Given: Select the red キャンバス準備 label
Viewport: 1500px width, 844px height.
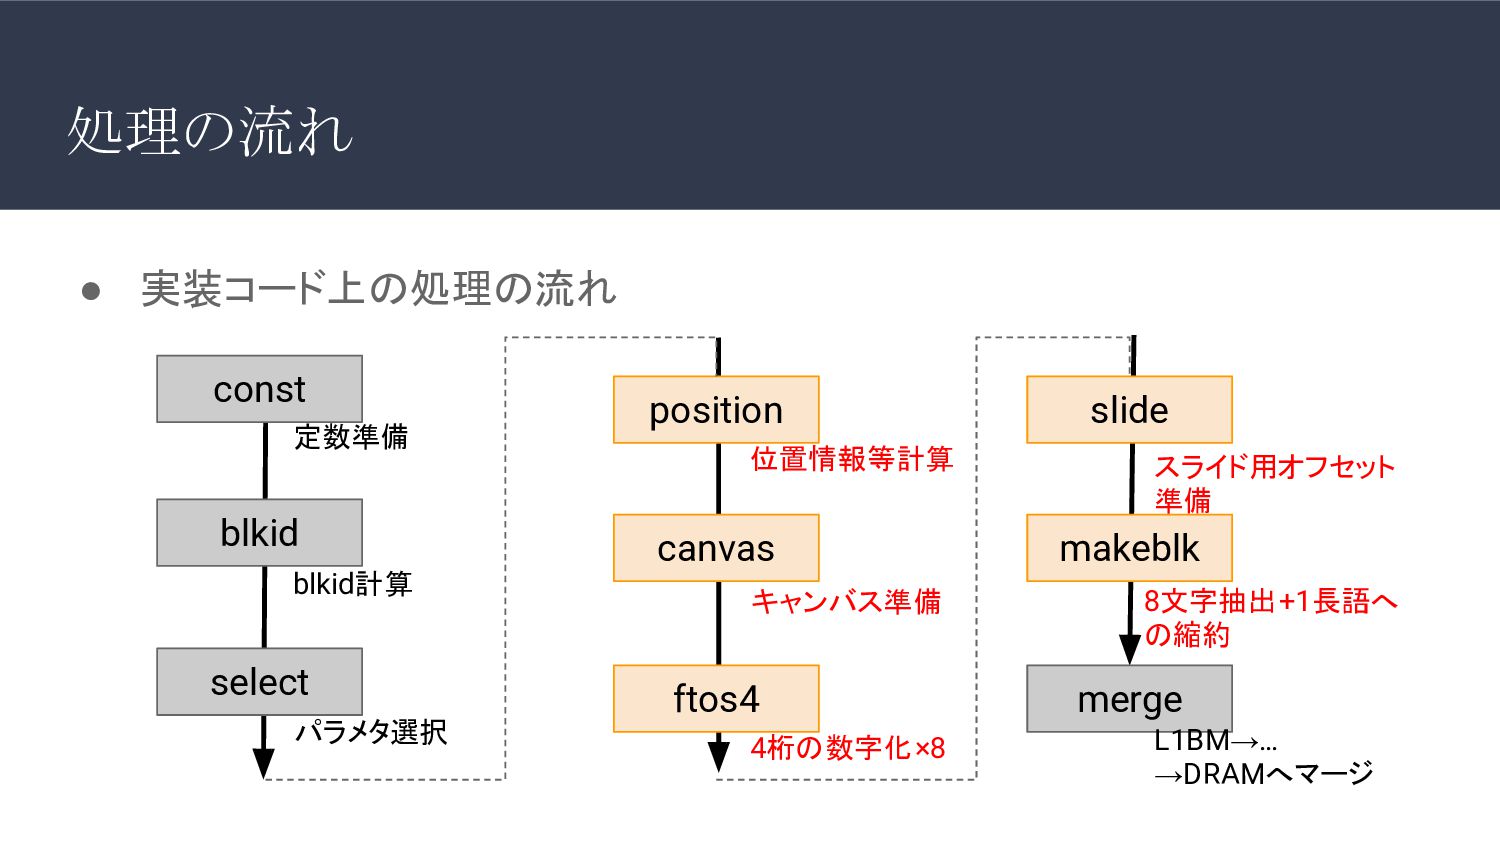Looking at the screenshot, I should tap(846, 601).
